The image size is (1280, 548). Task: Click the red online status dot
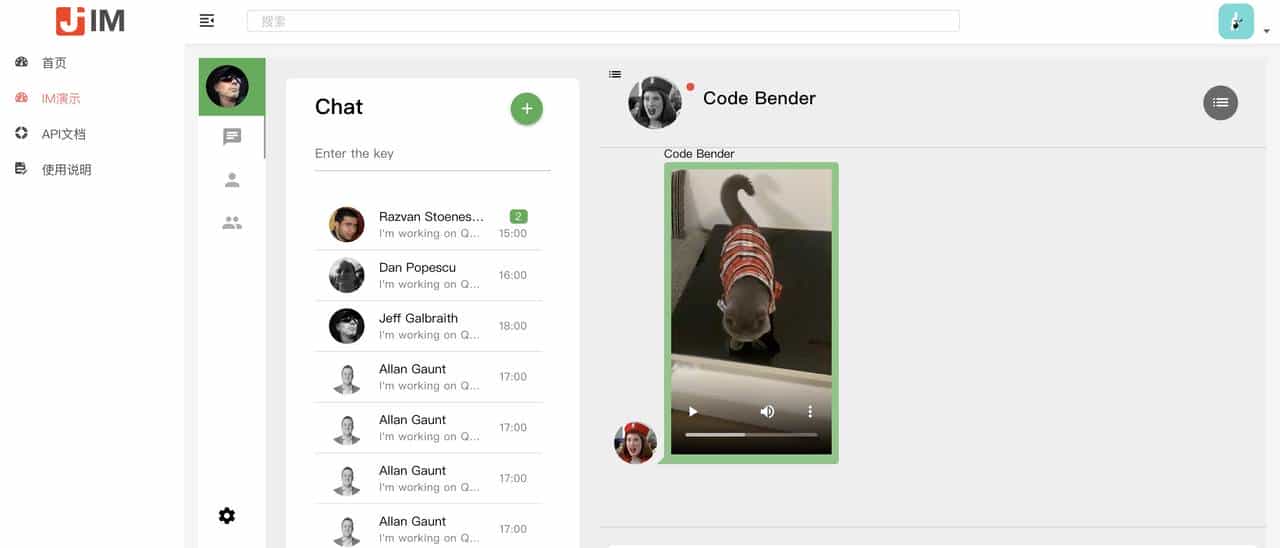690,86
